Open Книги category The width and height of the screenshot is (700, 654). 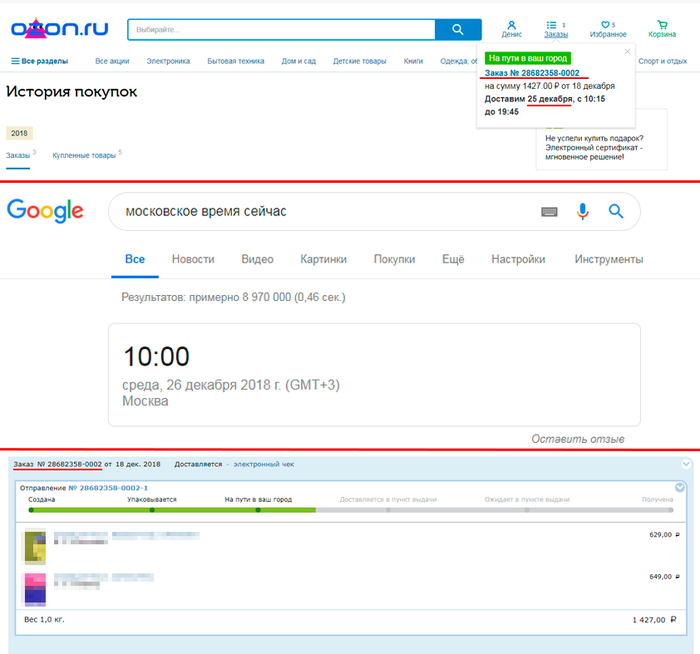413,61
